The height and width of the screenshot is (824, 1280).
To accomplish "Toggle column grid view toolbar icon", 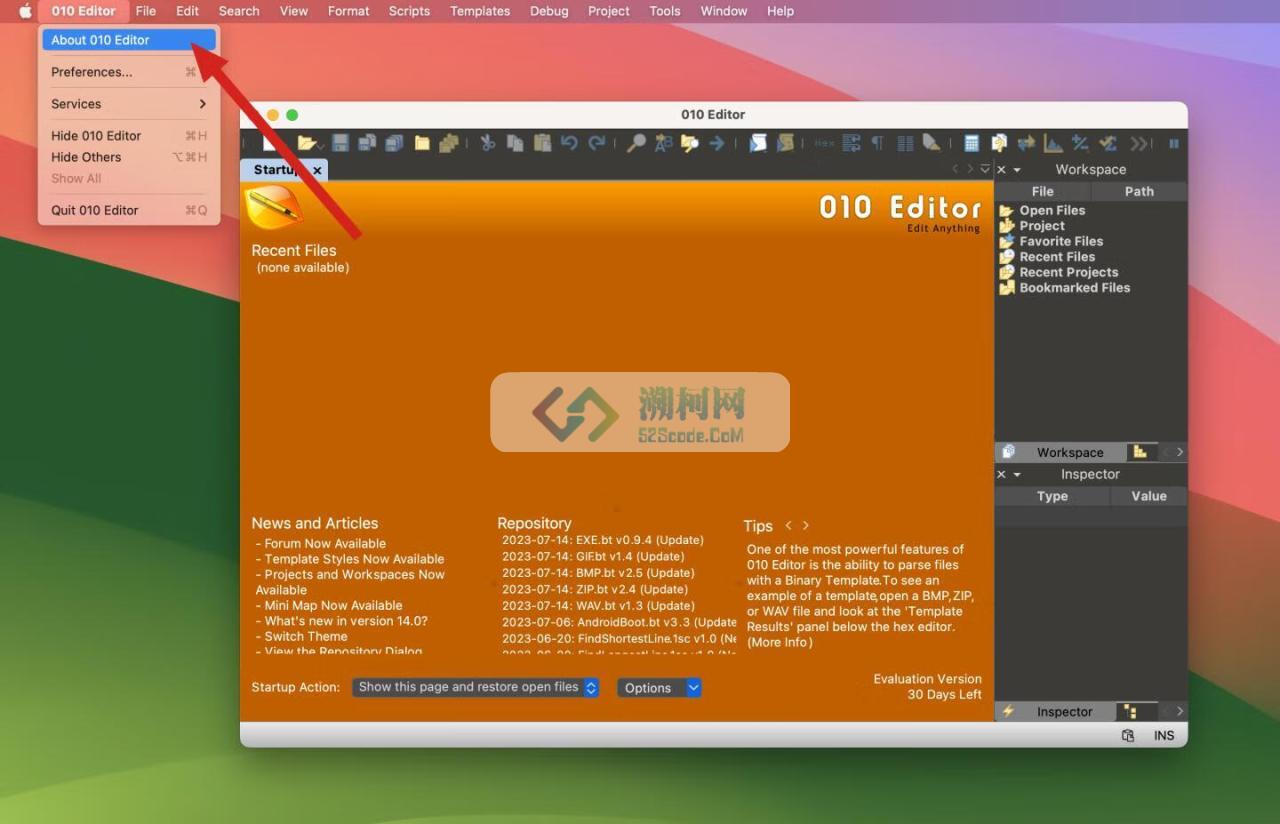I will click(x=905, y=143).
